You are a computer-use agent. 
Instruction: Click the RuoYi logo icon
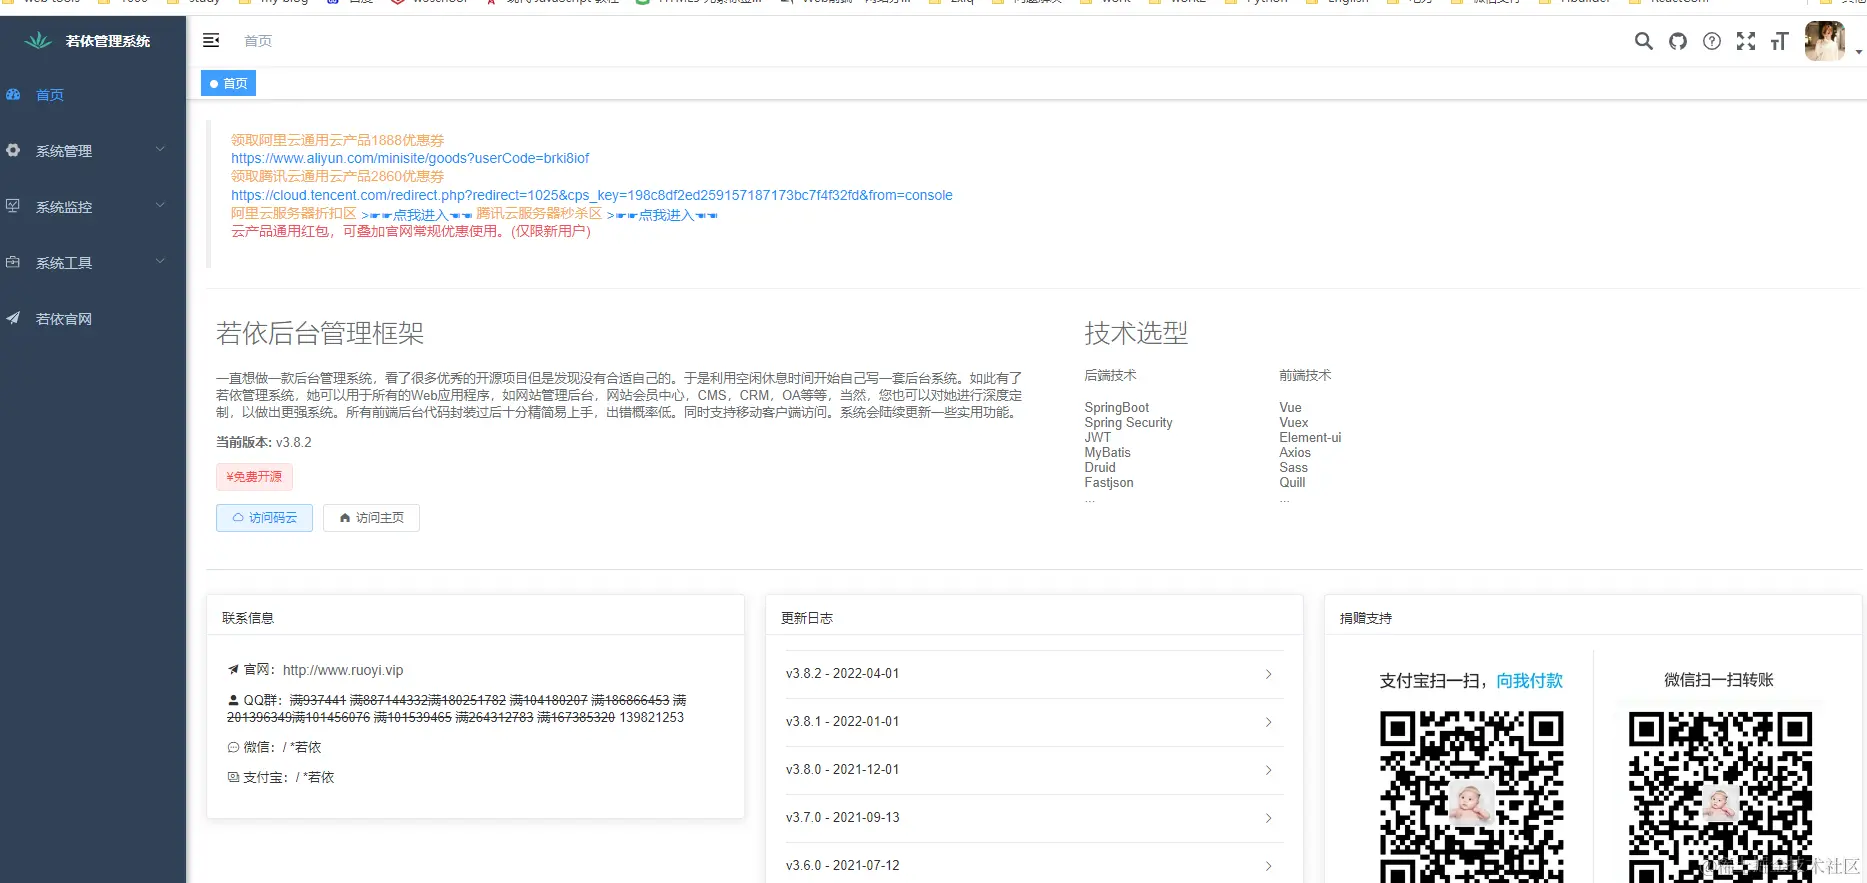click(x=38, y=40)
